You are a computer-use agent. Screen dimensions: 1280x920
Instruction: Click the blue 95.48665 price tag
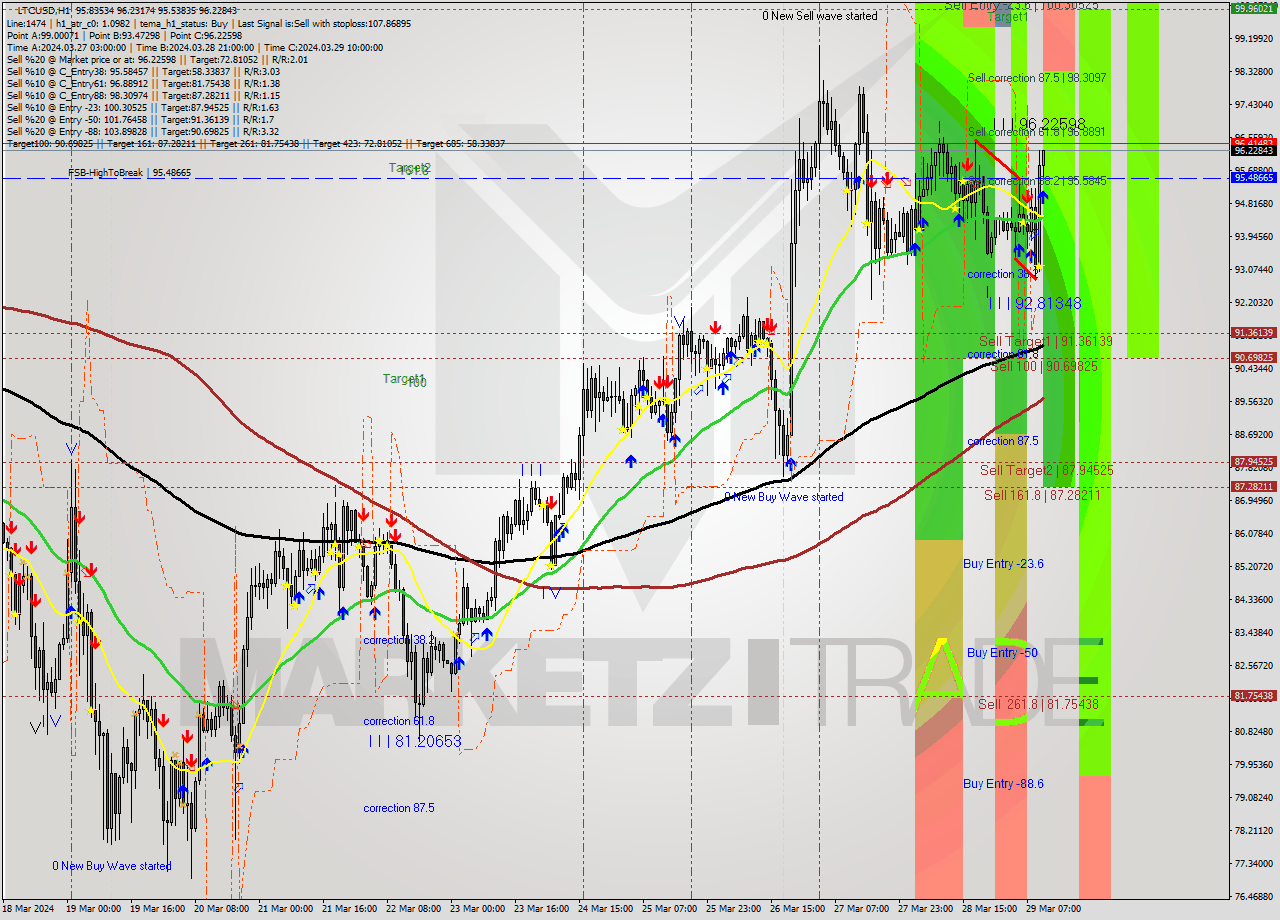pos(1254,177)
